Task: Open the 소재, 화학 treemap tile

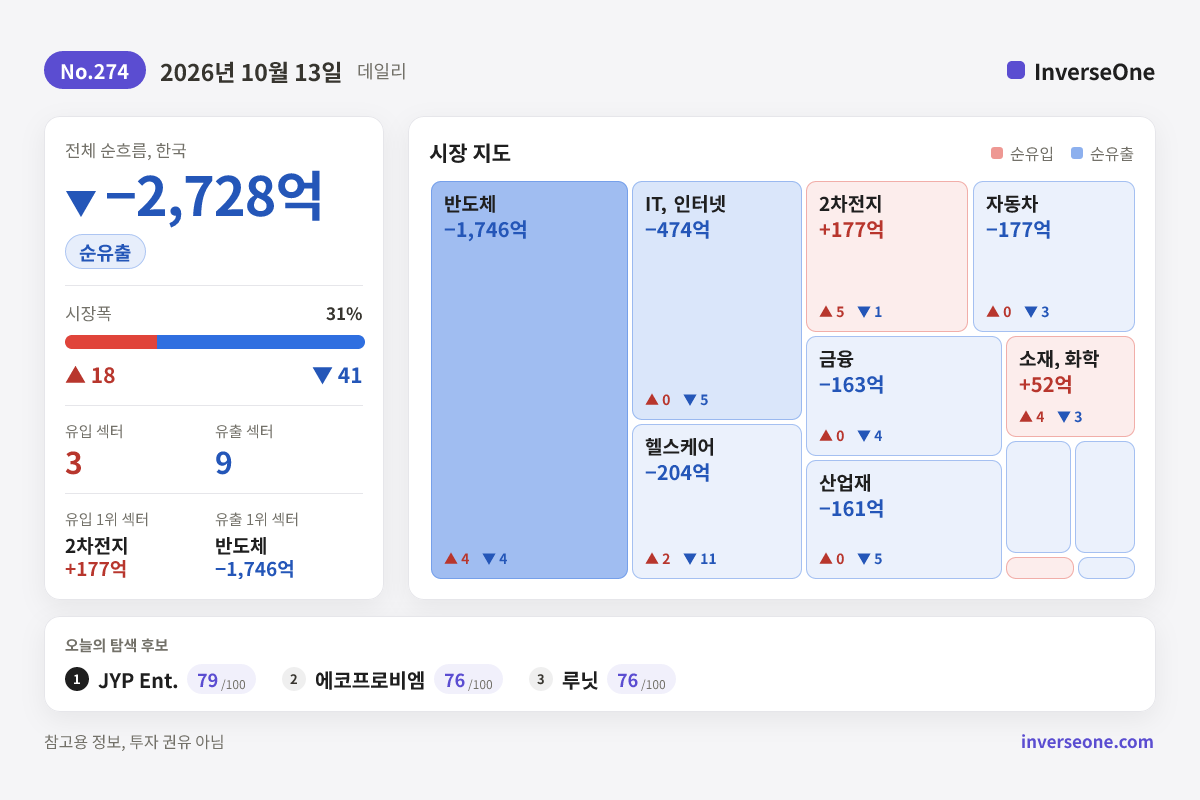Action: point(1070,386)
